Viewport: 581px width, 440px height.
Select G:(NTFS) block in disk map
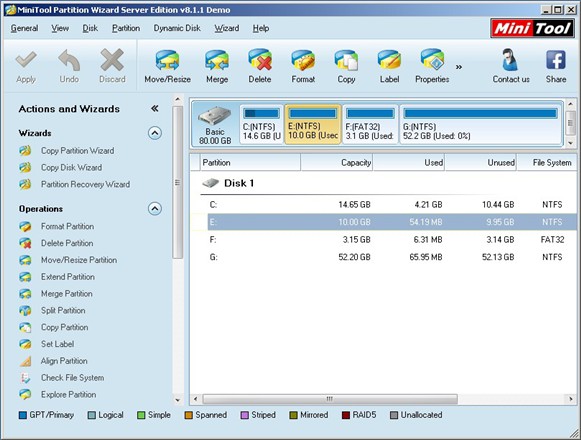pyautogui.click(x=481, y=124)
